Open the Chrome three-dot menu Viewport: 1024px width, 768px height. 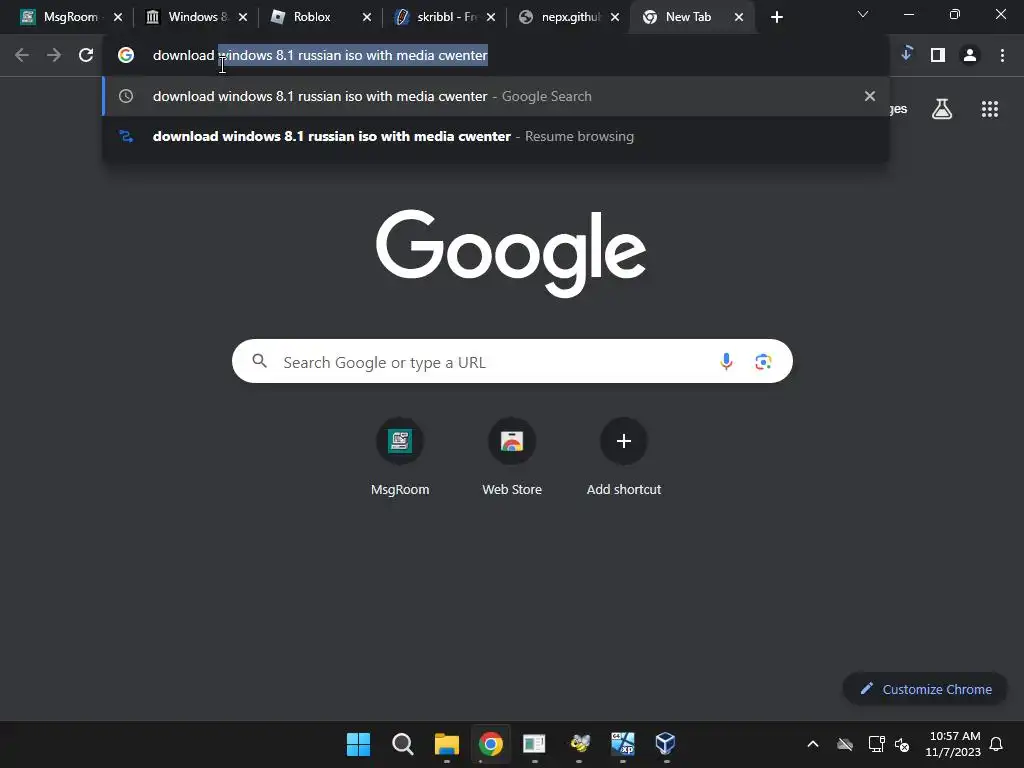pos(1002,56)
